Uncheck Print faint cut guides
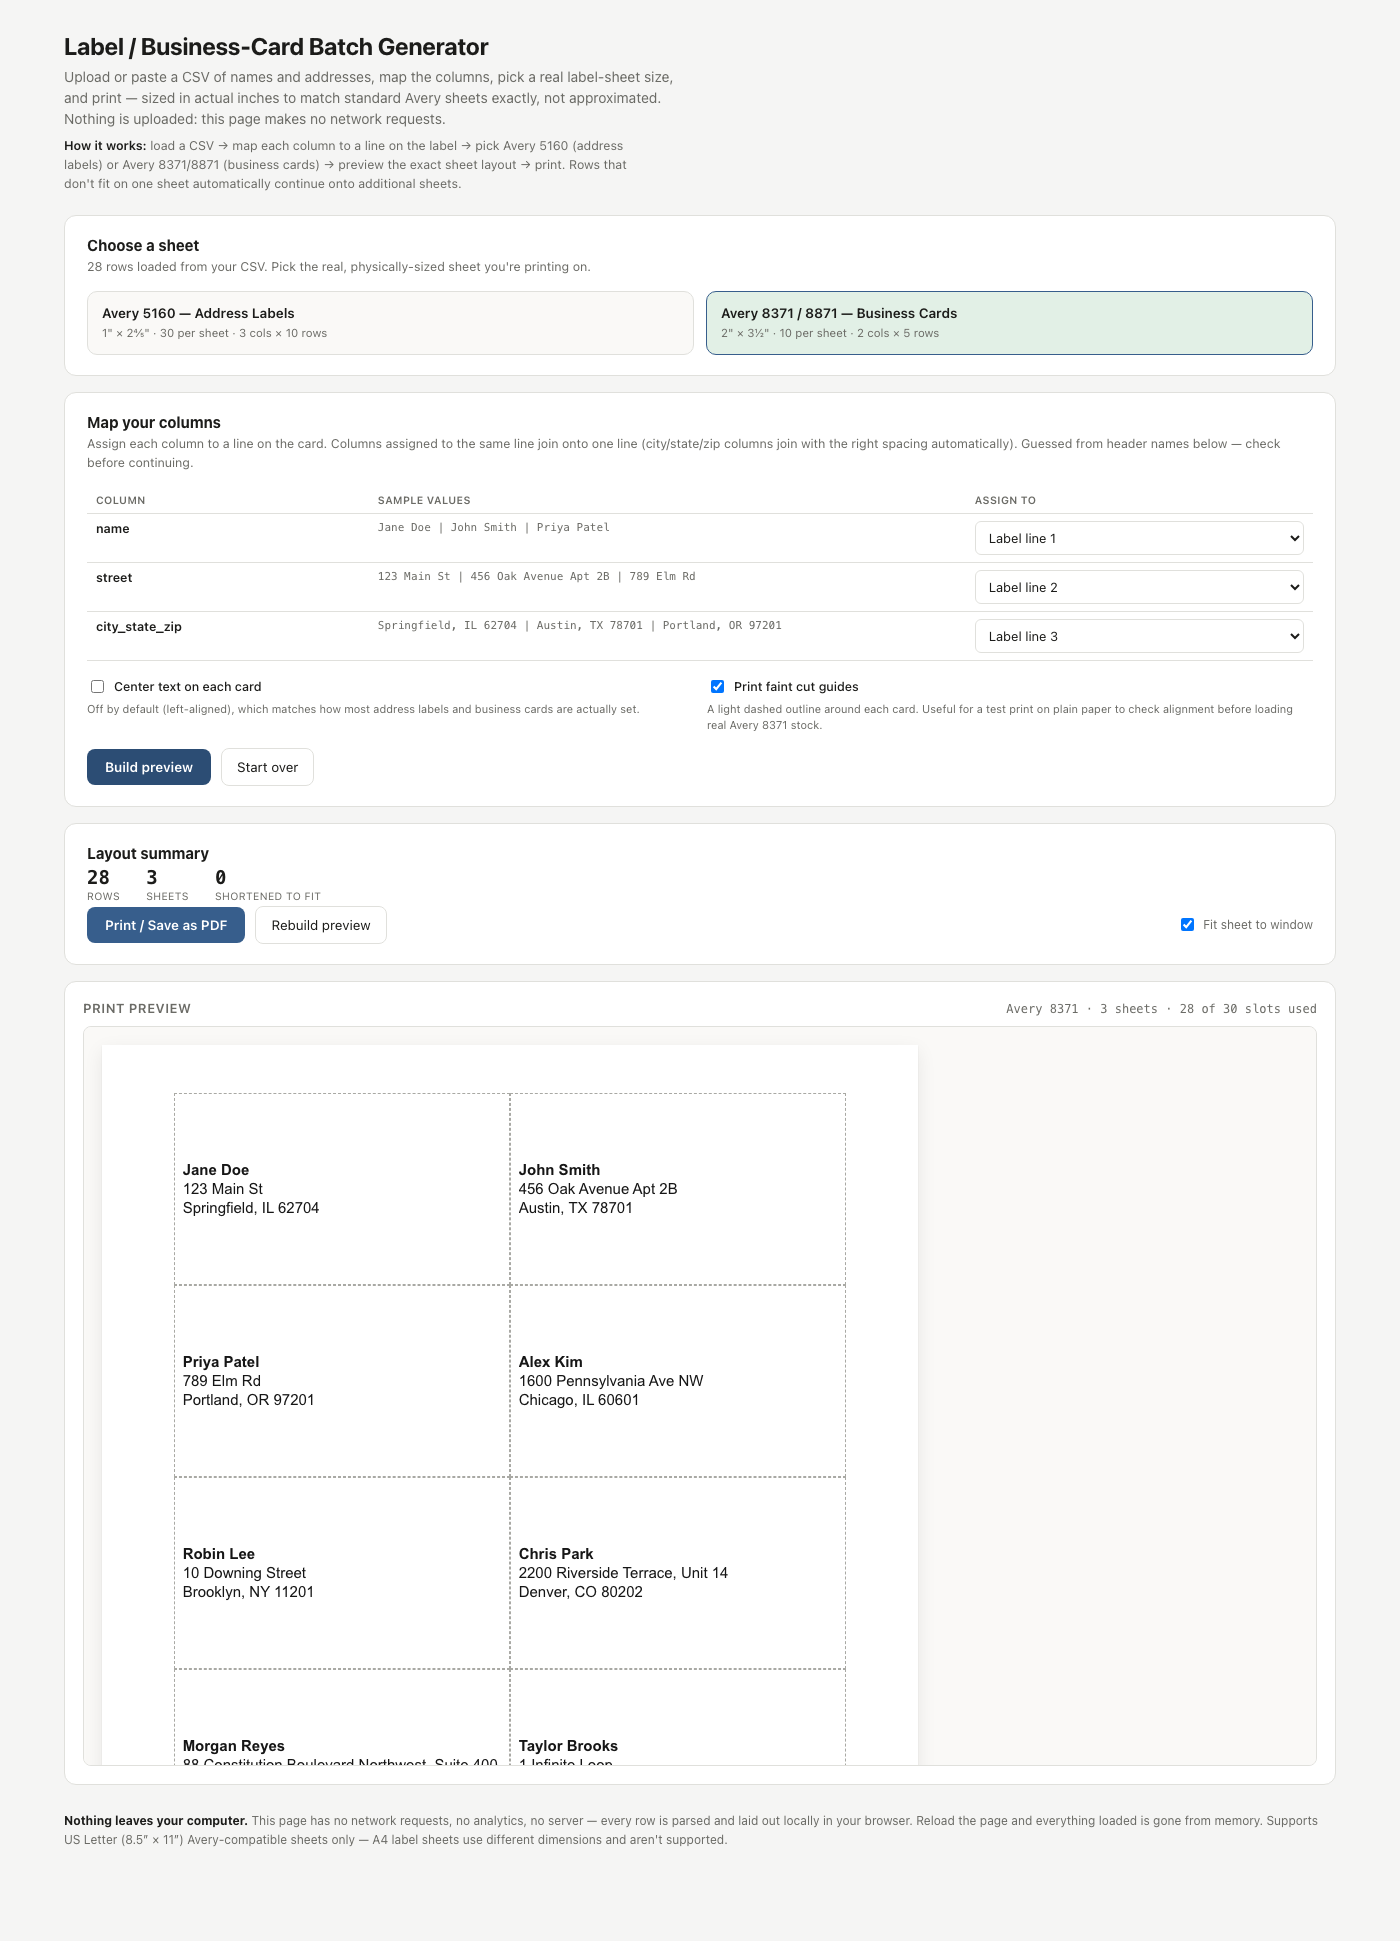The height and width of the screenshot is (1941, 1400). (717, 687)
